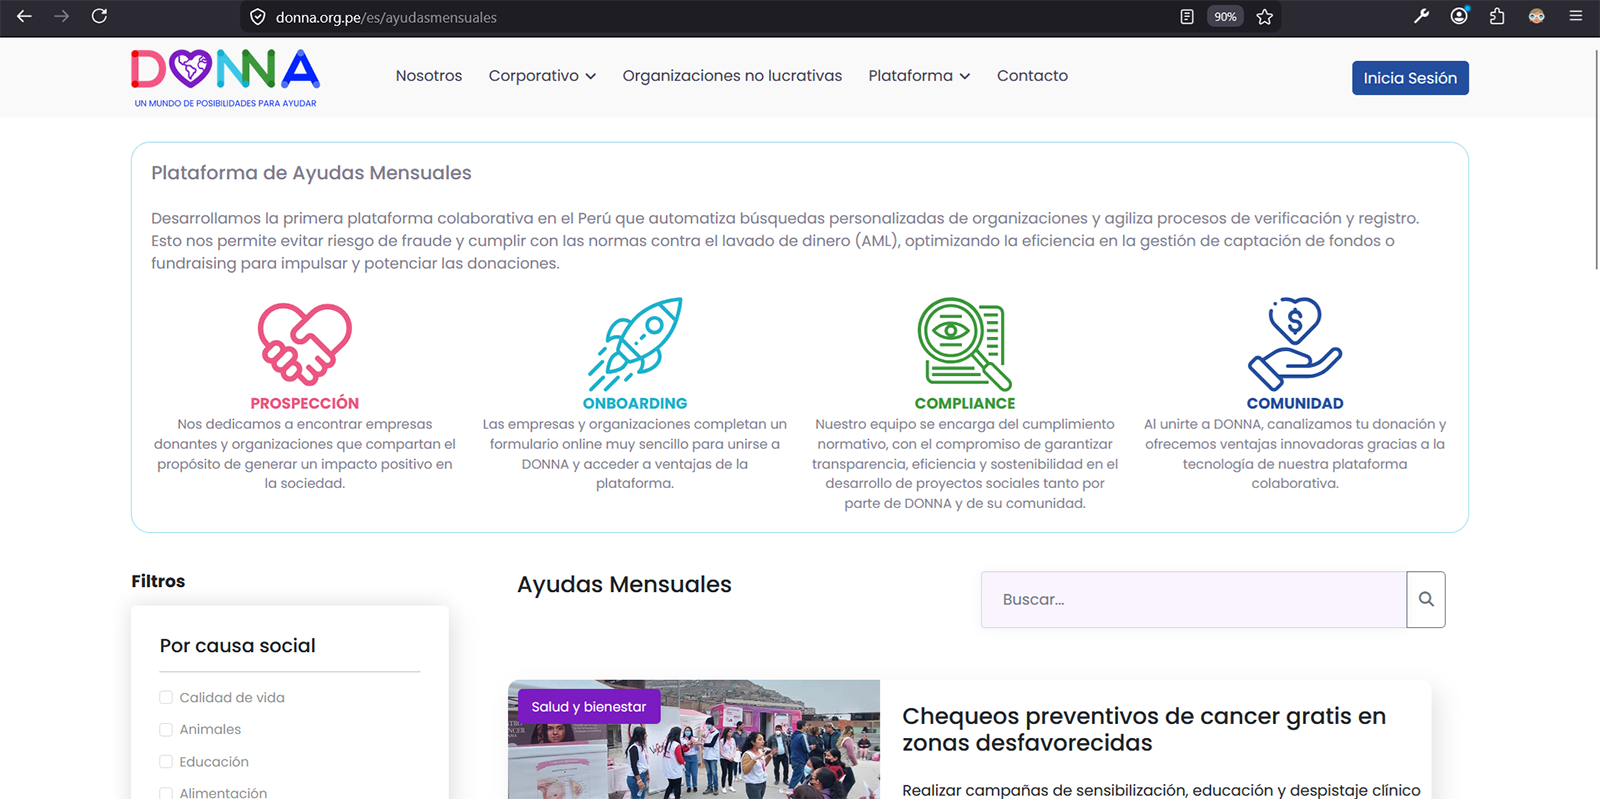
Task: Bookmark this page with the star
Action: click(x=1264, y=17)
